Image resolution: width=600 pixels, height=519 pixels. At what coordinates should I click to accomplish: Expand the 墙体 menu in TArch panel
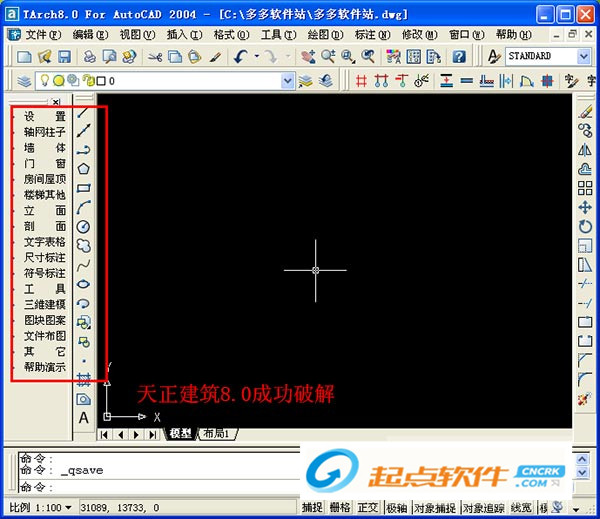coord(44,148)
